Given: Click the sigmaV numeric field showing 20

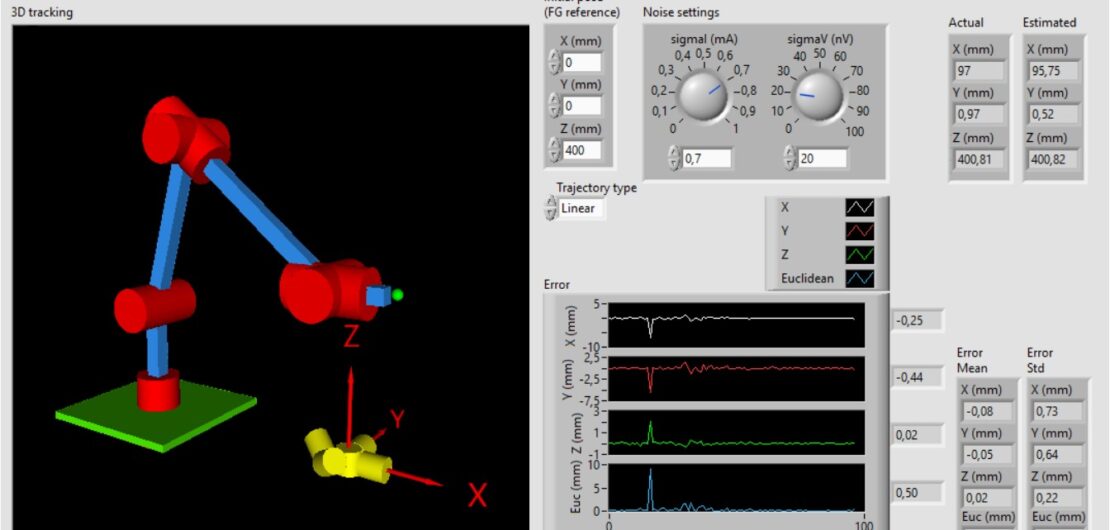Looking at the screenshot, I should [x=822, y=159].
